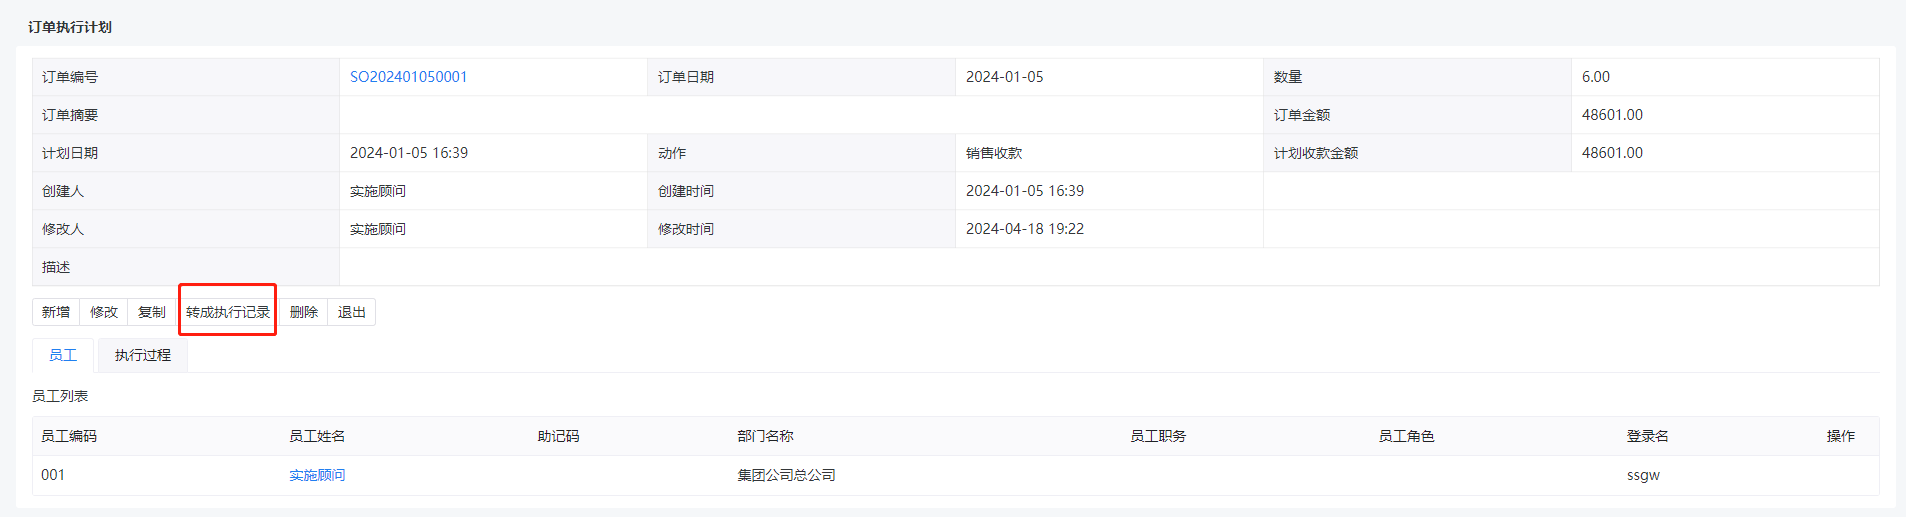This screenshot has width=1906, height=517.
Task: Click 转成执行记录 button
Action: [x=228, y=312]
